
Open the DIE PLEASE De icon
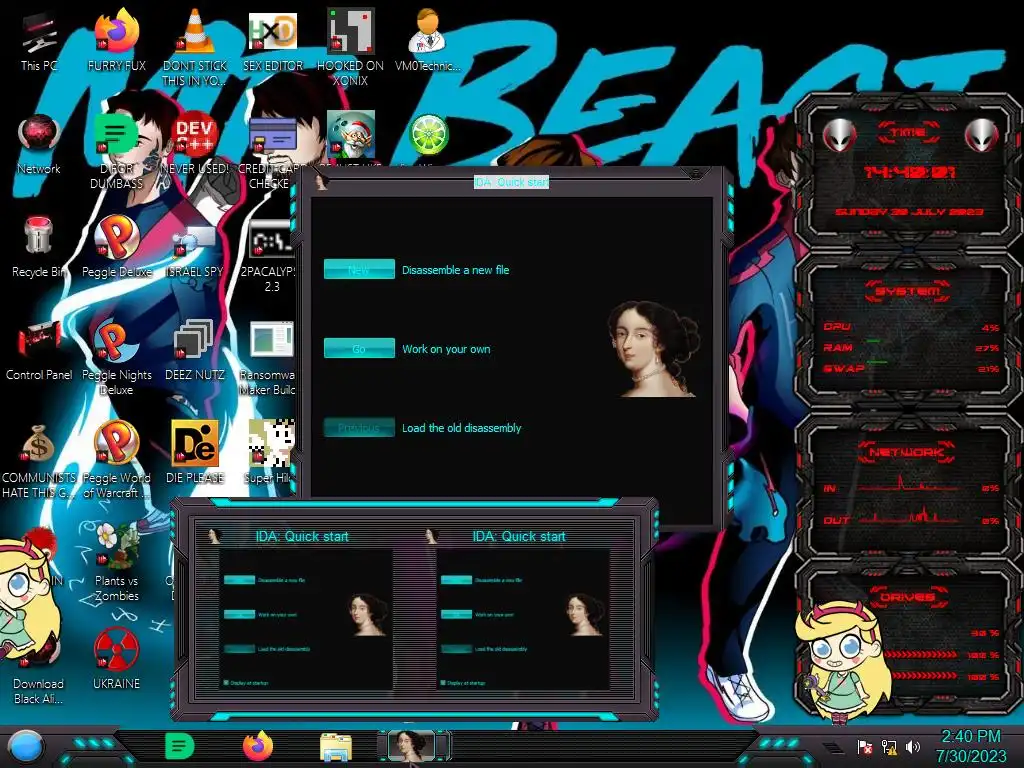pos(194,453)
